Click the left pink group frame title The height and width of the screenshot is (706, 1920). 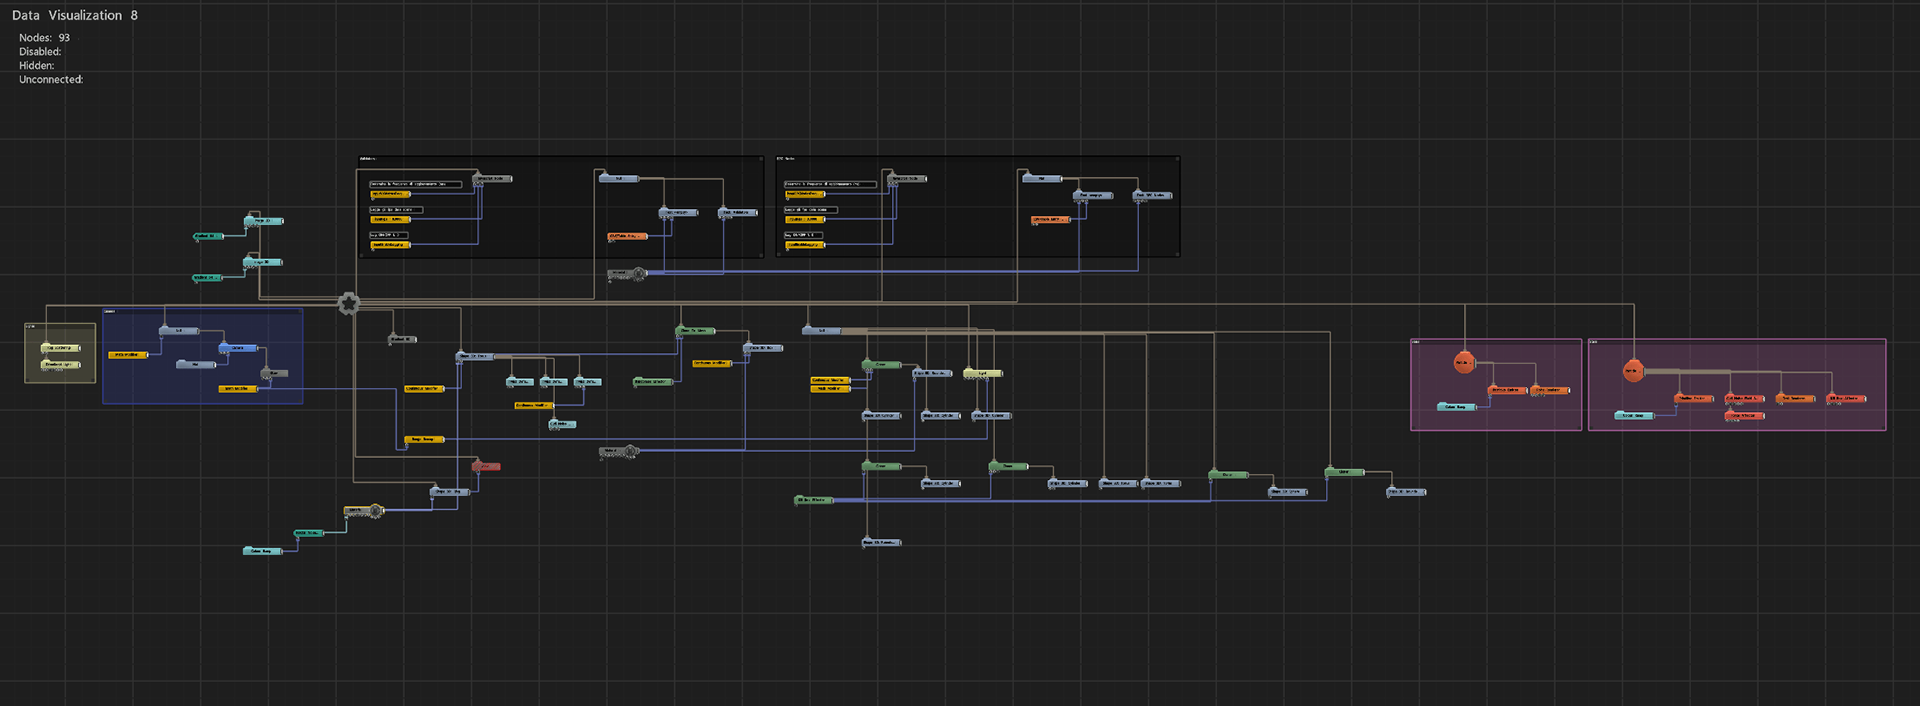coord(1416,342)
